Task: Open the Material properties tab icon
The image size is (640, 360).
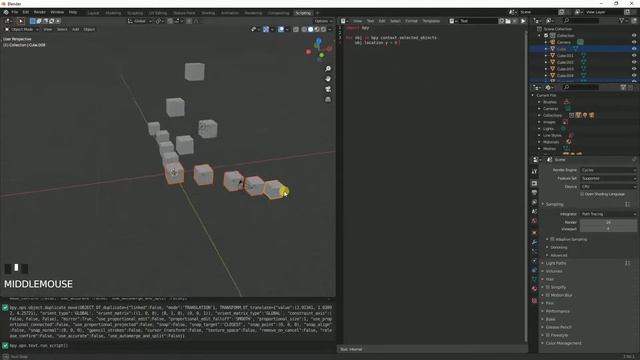Action: pyautogui.click(x=534, y=289)
